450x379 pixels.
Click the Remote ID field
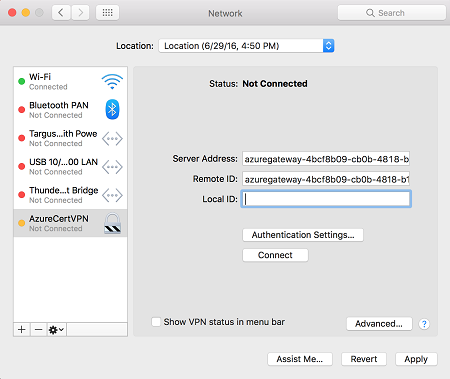click(326, 179)
